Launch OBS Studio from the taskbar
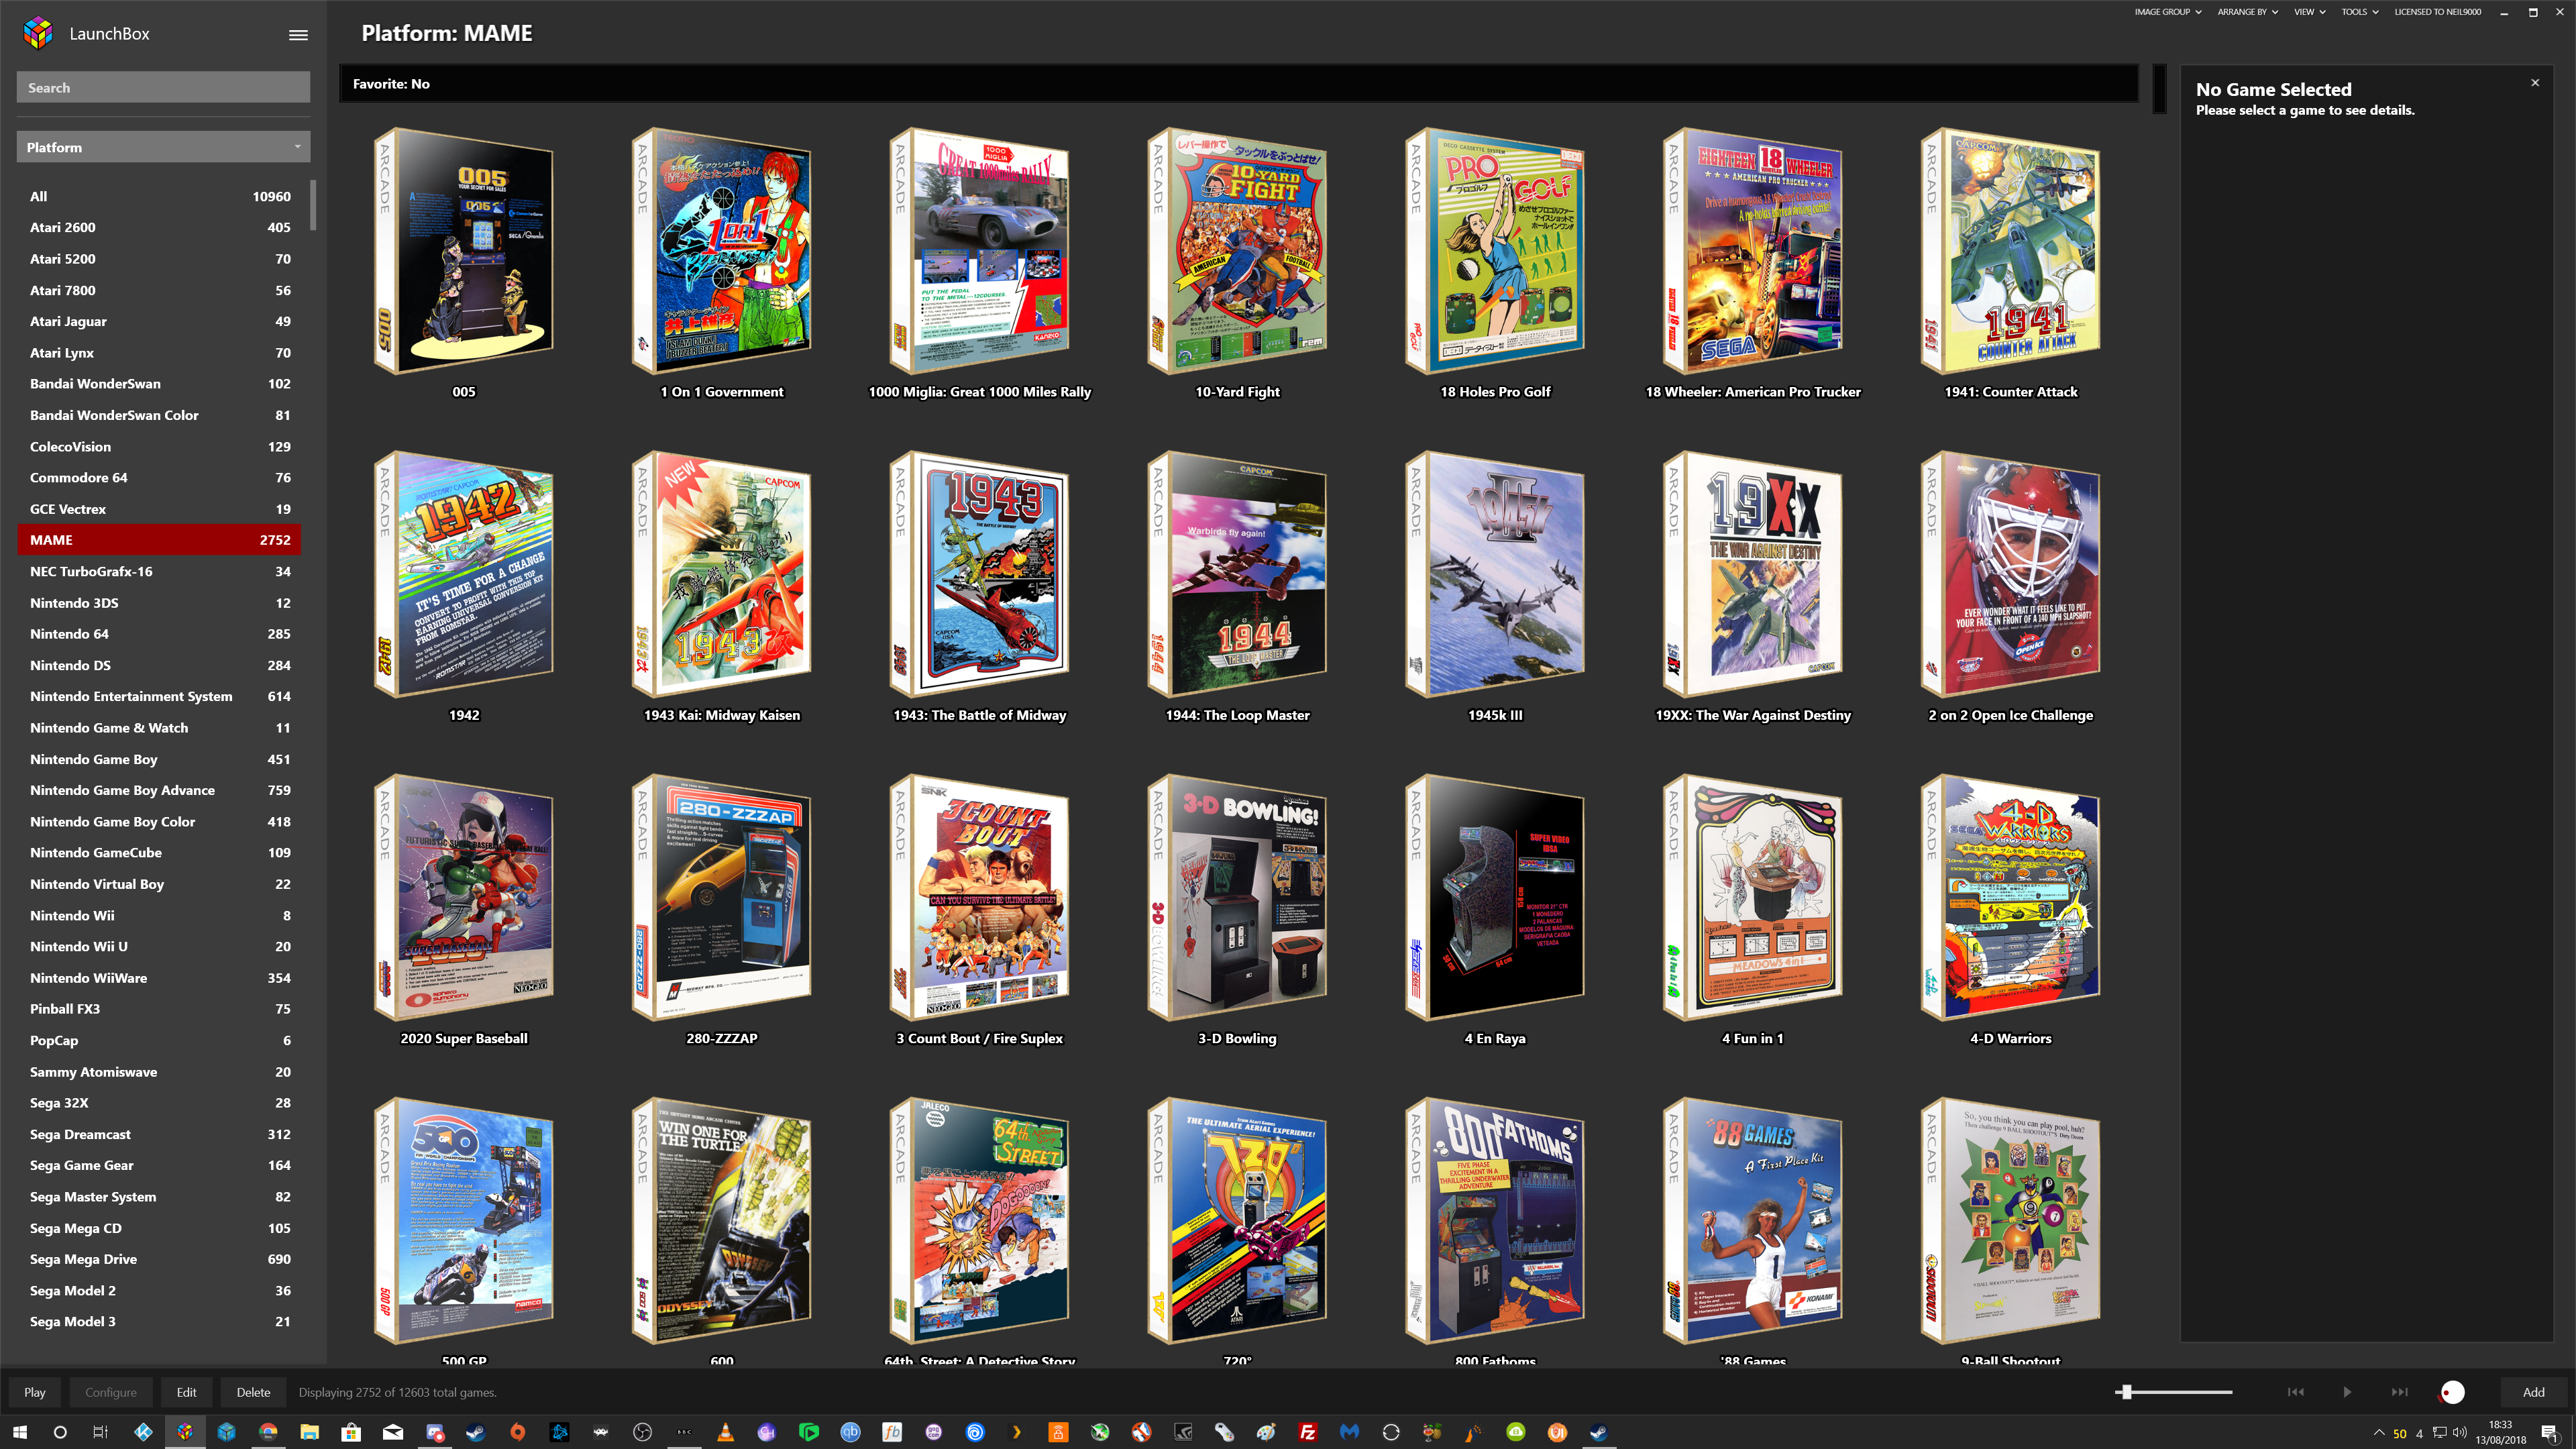The image size is (2576, 1449). pos(642,1432)
